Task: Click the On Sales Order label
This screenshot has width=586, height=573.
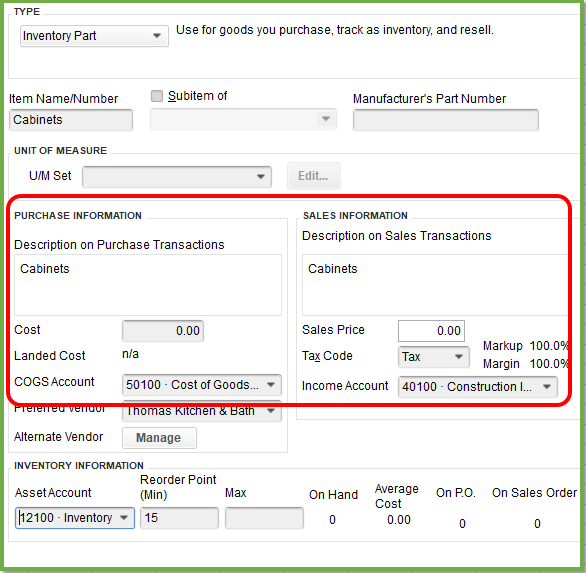Action: (534, 493)
